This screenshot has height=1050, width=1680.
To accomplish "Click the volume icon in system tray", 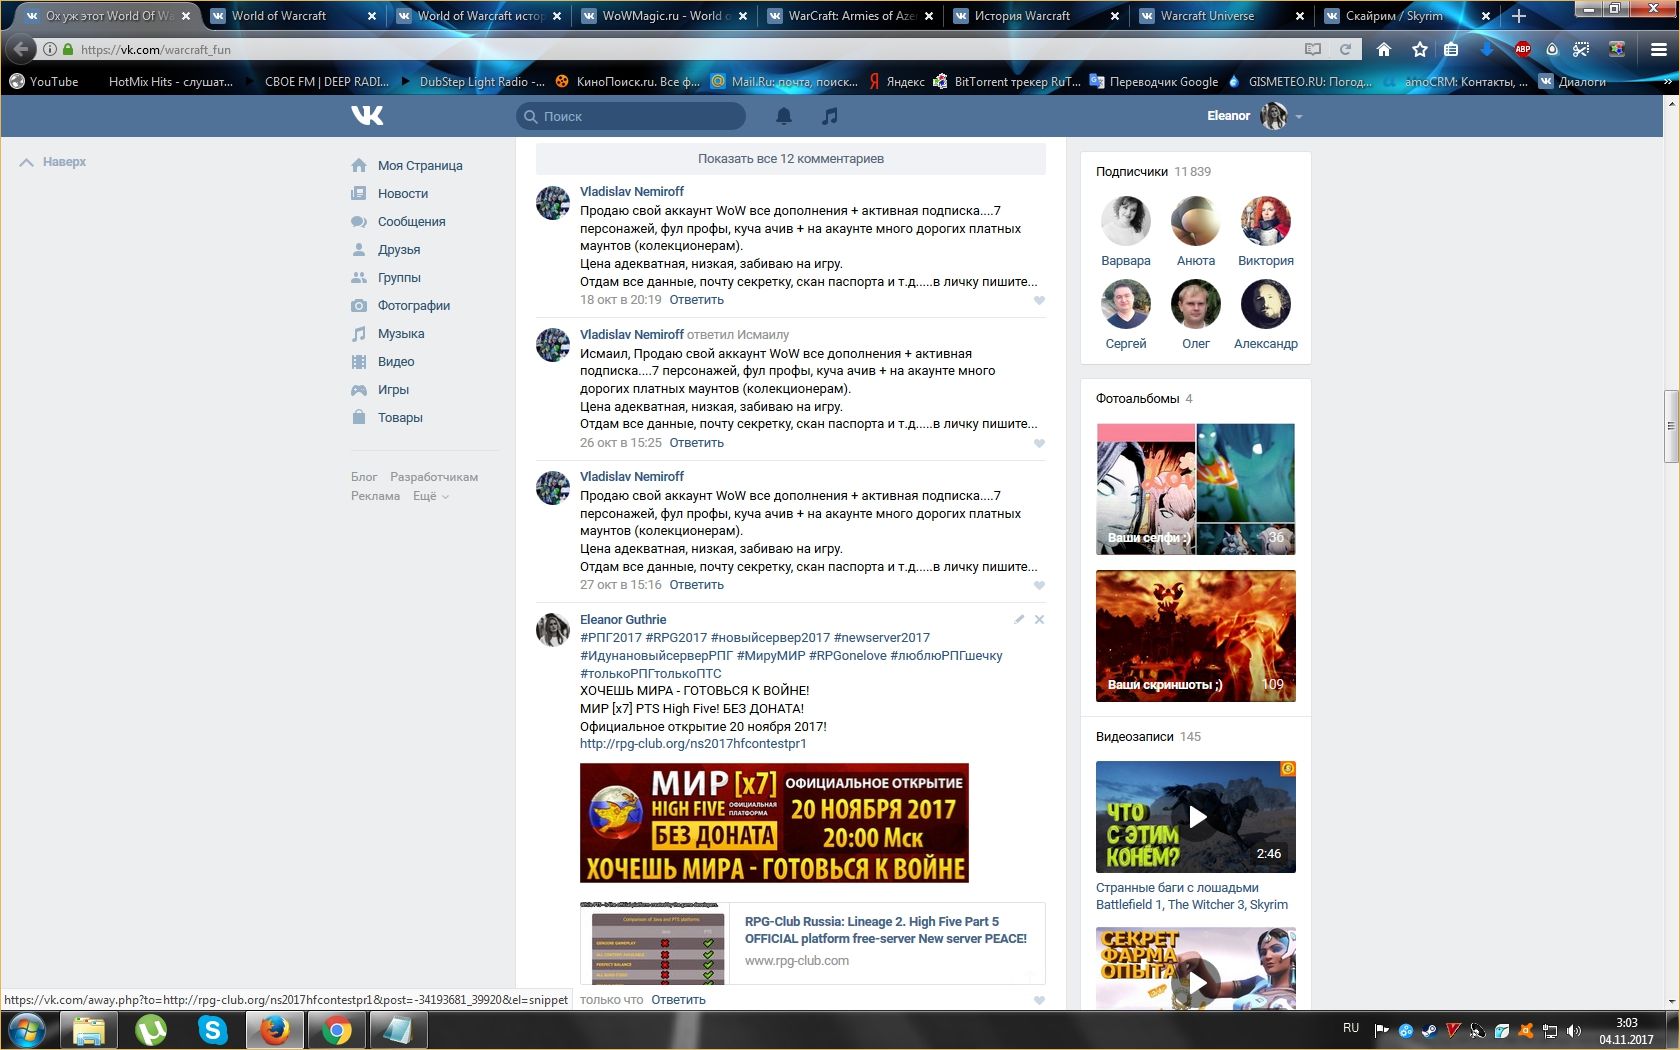I will [1573, 1030].
